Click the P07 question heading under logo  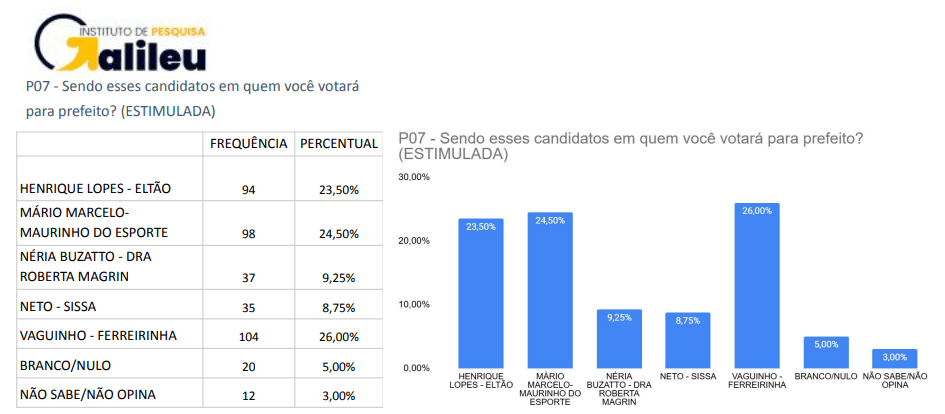click(193, 99)
